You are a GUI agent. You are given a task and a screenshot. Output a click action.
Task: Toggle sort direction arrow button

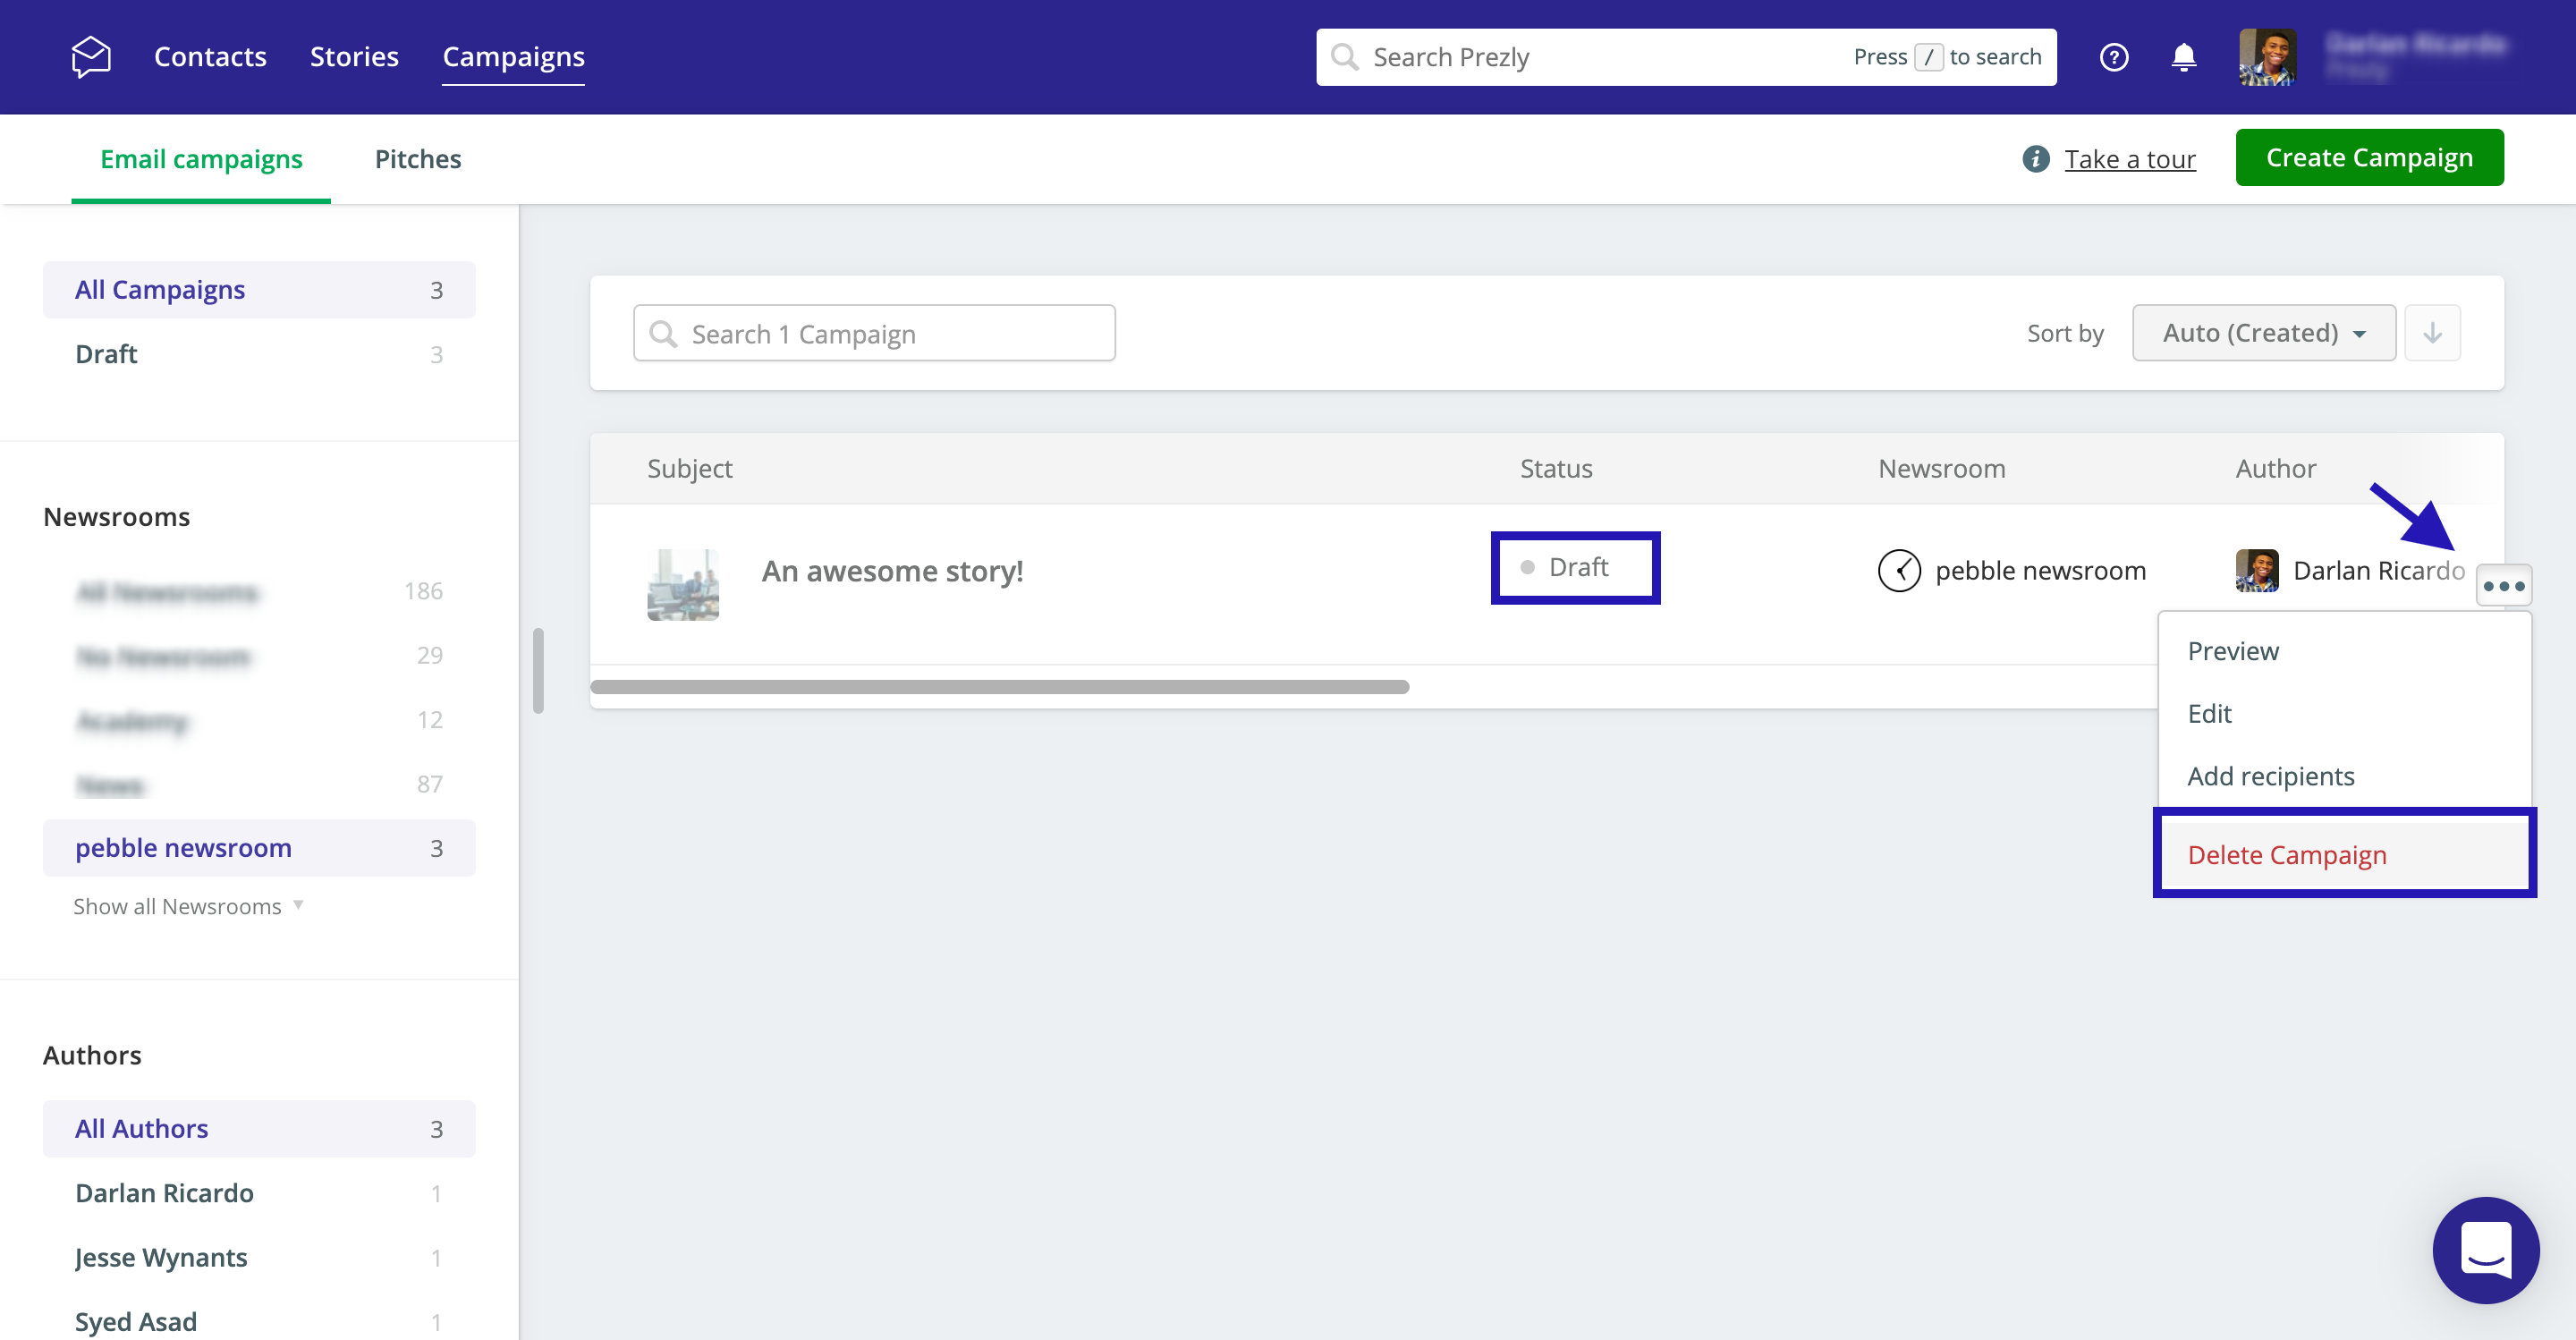point(2432,333)
